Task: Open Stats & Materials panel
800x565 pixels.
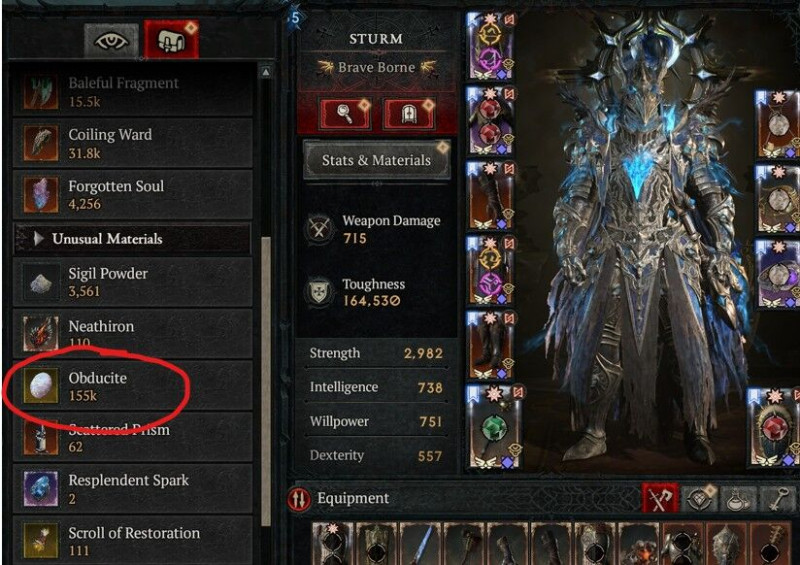Action: 377,160
